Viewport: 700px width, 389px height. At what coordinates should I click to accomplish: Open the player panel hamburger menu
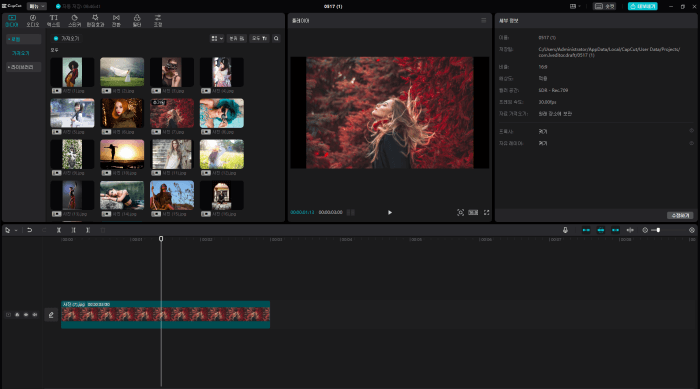click(x=483, y=21)
